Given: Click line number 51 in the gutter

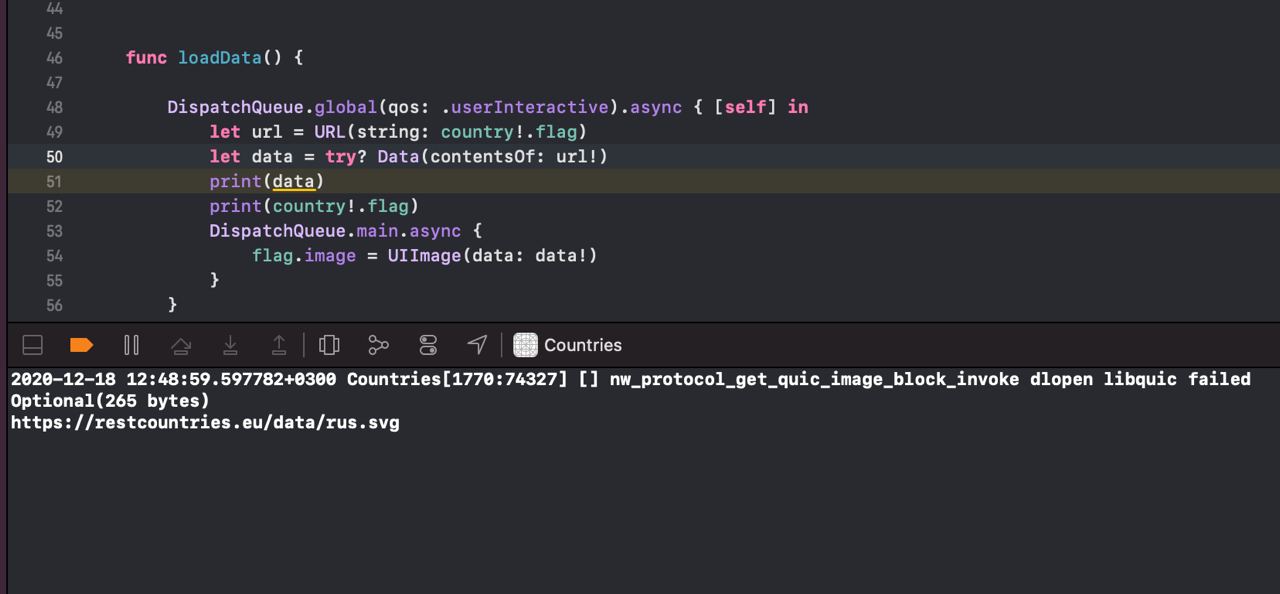Looking at the screenshot, I should [54, 181].
